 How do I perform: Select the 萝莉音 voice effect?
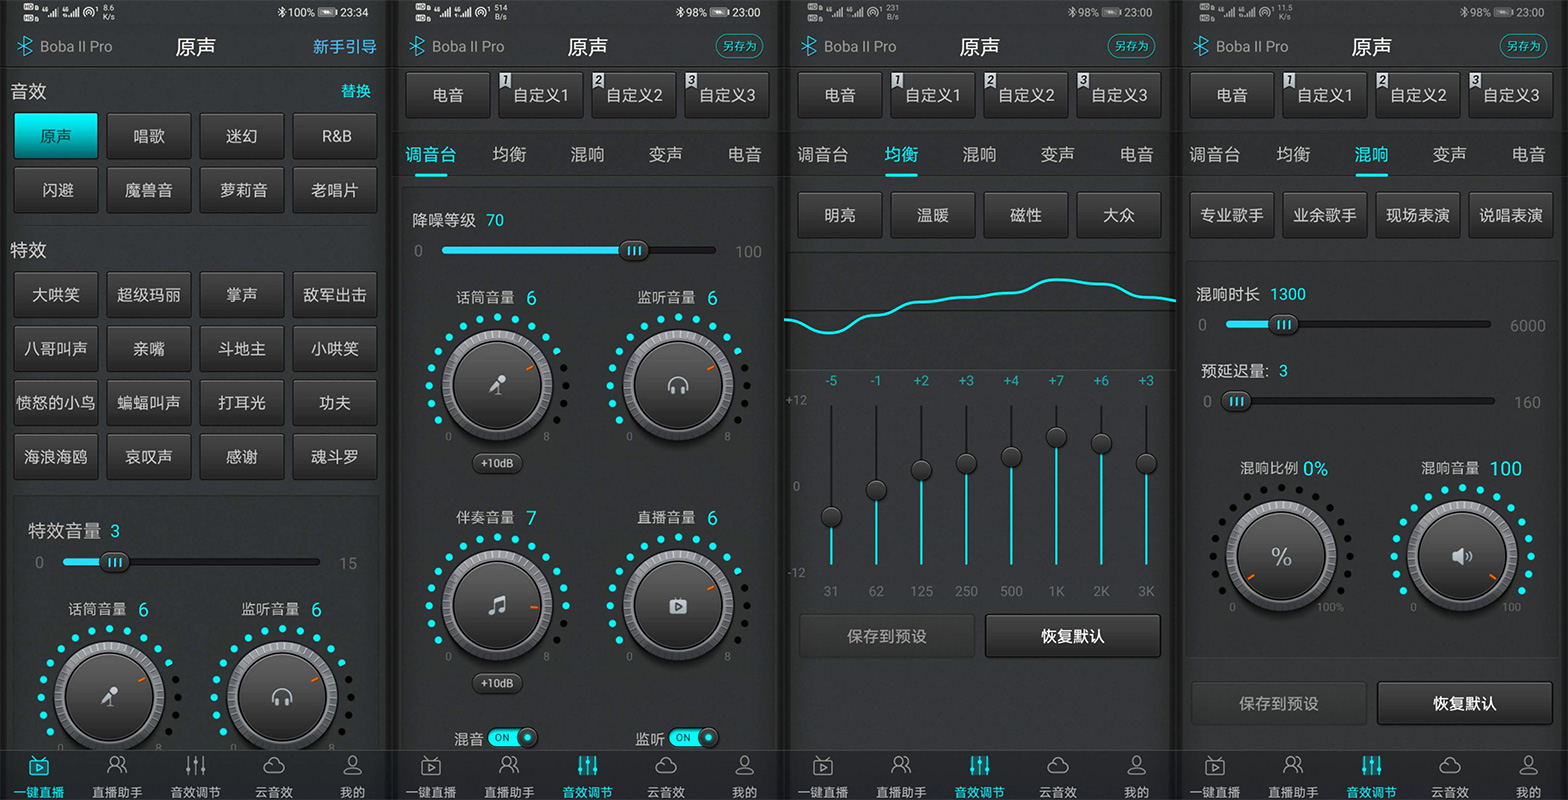pos(242,190)
